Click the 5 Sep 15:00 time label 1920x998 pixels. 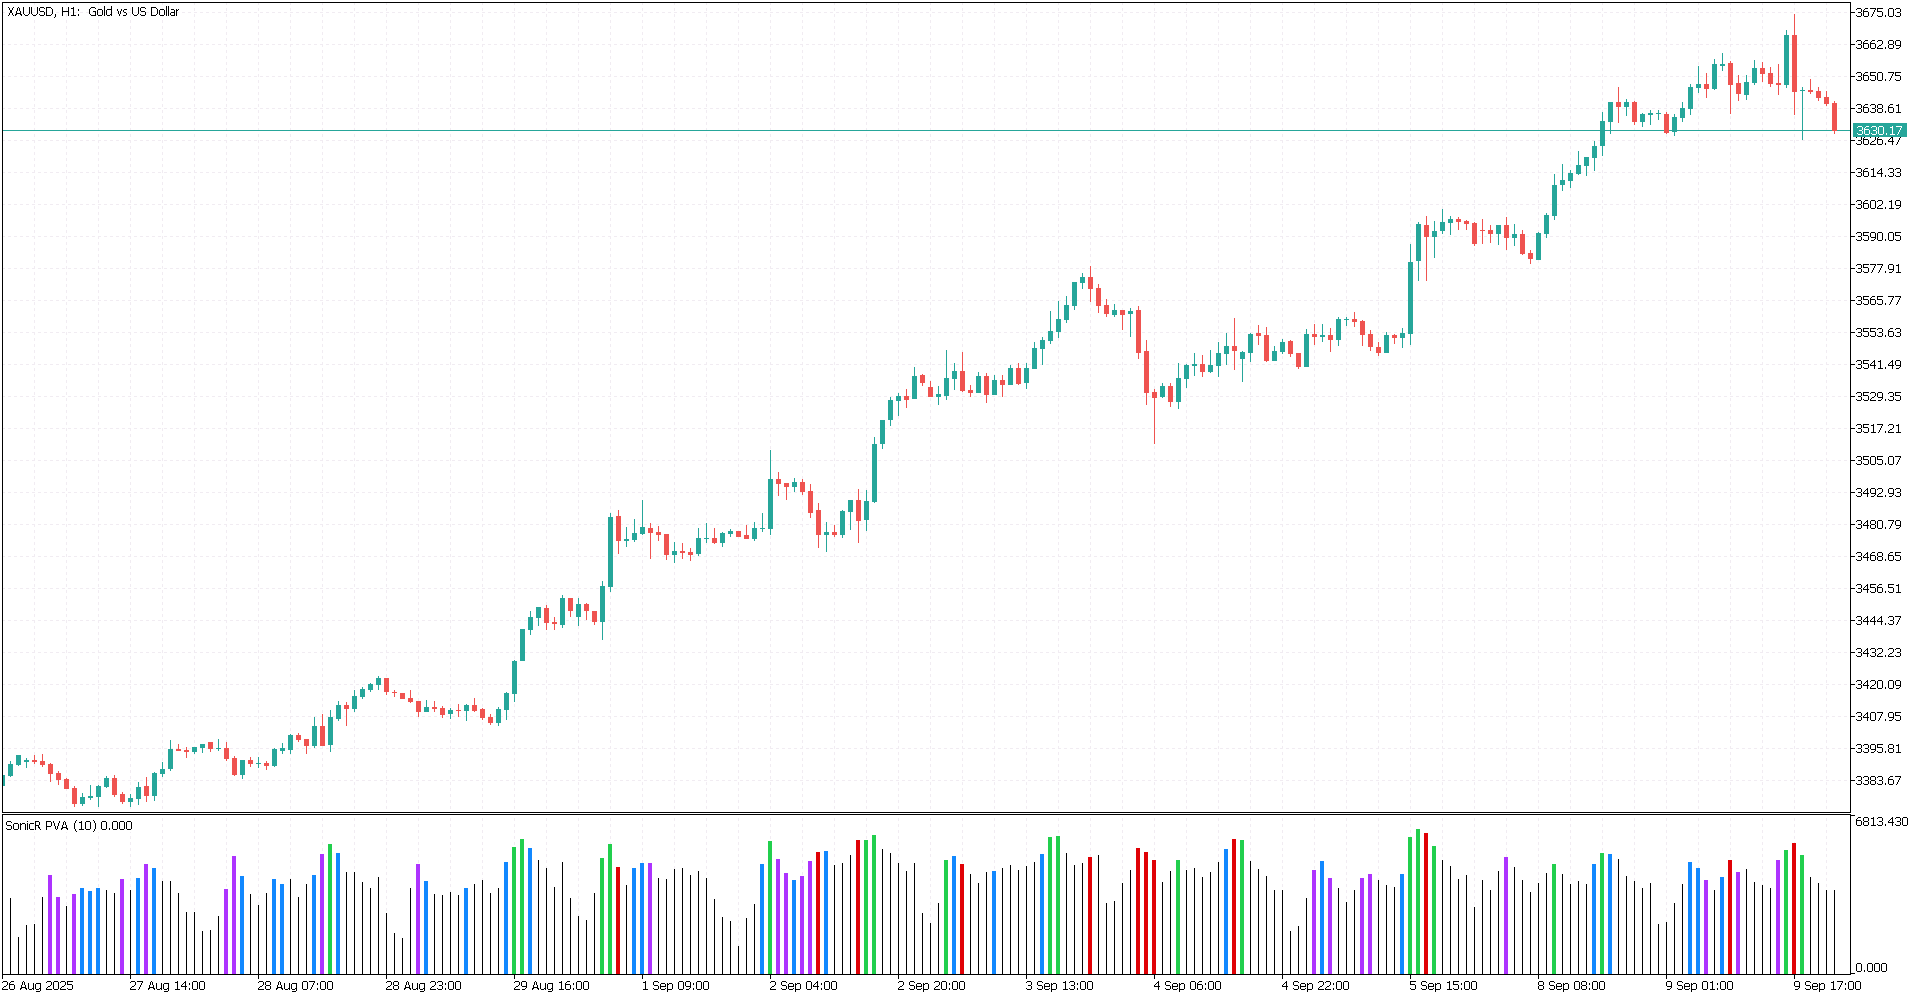pyautogui.click(x=1443, y=986)
